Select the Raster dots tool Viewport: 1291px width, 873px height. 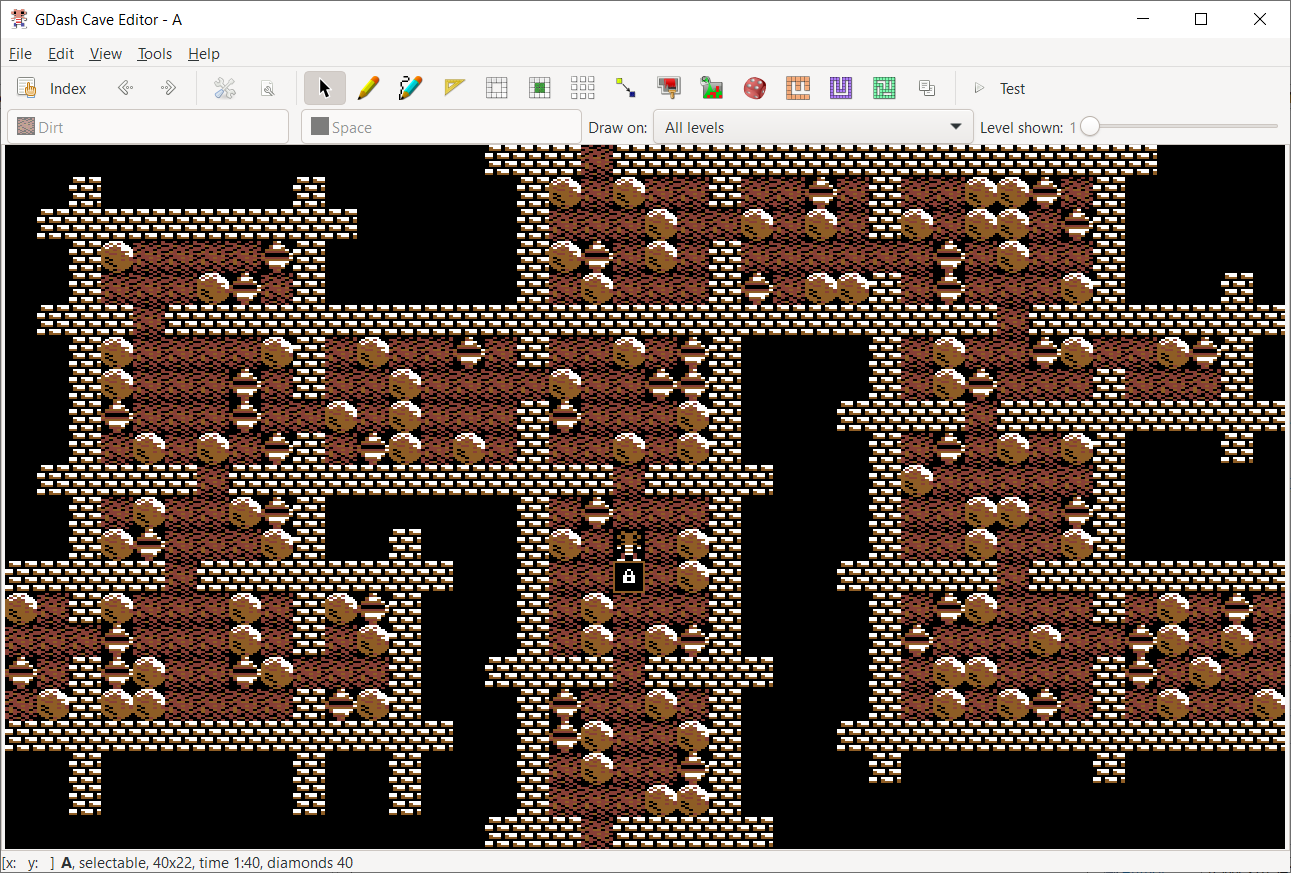coord(583,88)
